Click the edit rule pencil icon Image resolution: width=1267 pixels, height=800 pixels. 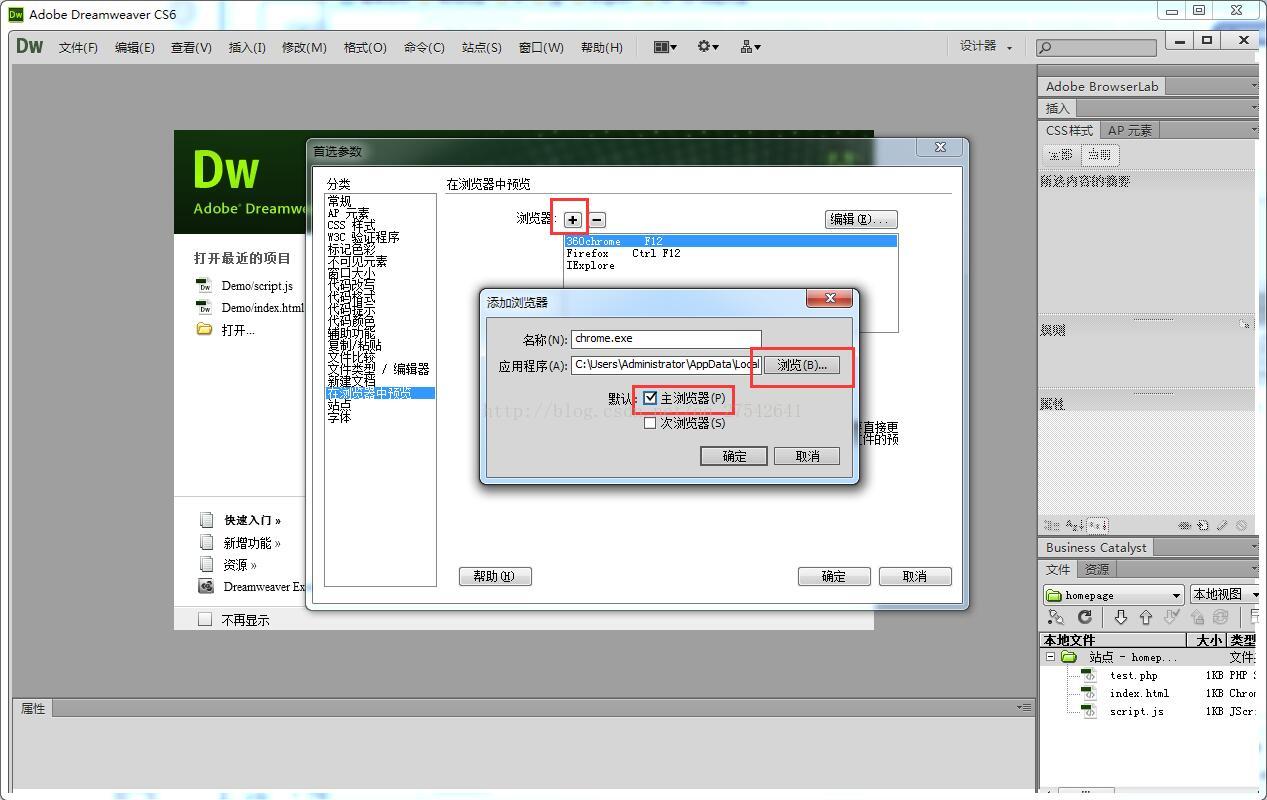[1222, 525]
